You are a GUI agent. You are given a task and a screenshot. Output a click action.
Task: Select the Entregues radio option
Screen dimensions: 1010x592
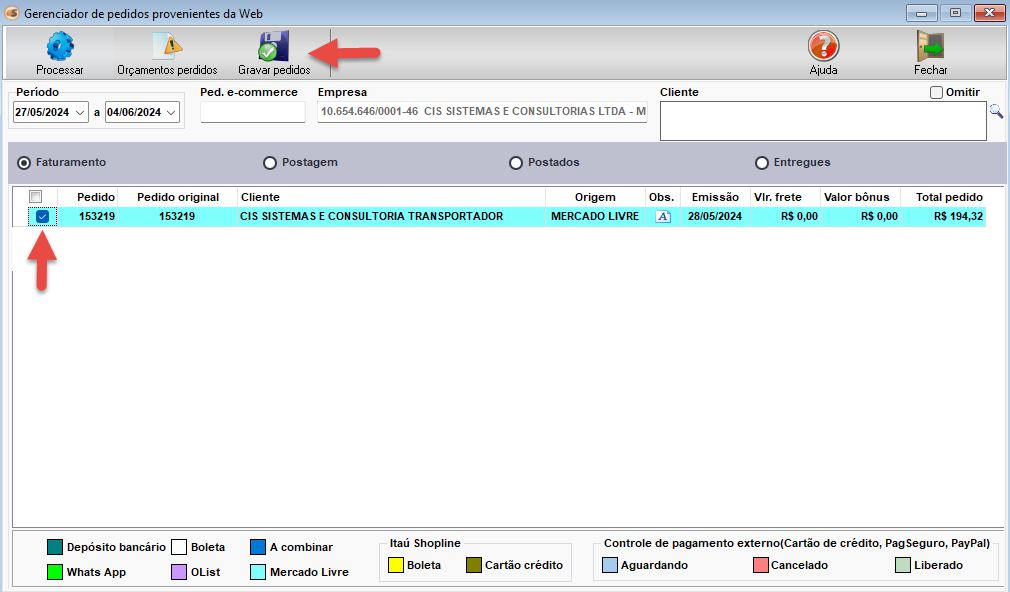(762, 163)
